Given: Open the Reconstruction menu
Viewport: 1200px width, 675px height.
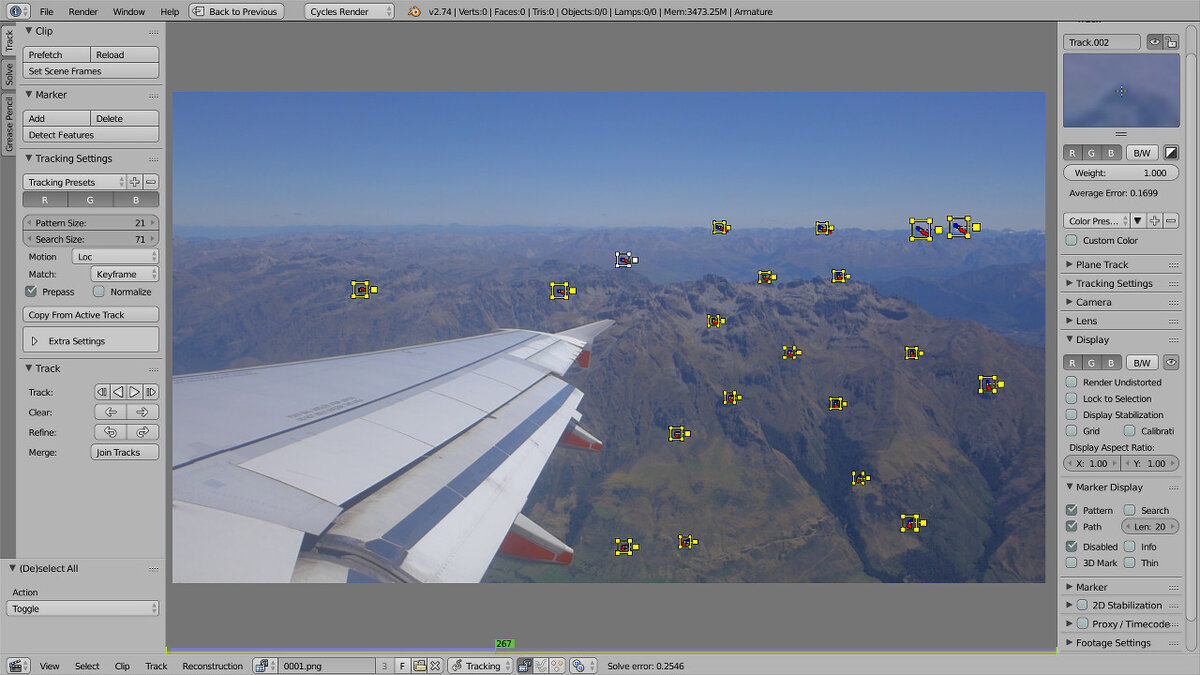Looking at the screenshot, I should (212, 665).
